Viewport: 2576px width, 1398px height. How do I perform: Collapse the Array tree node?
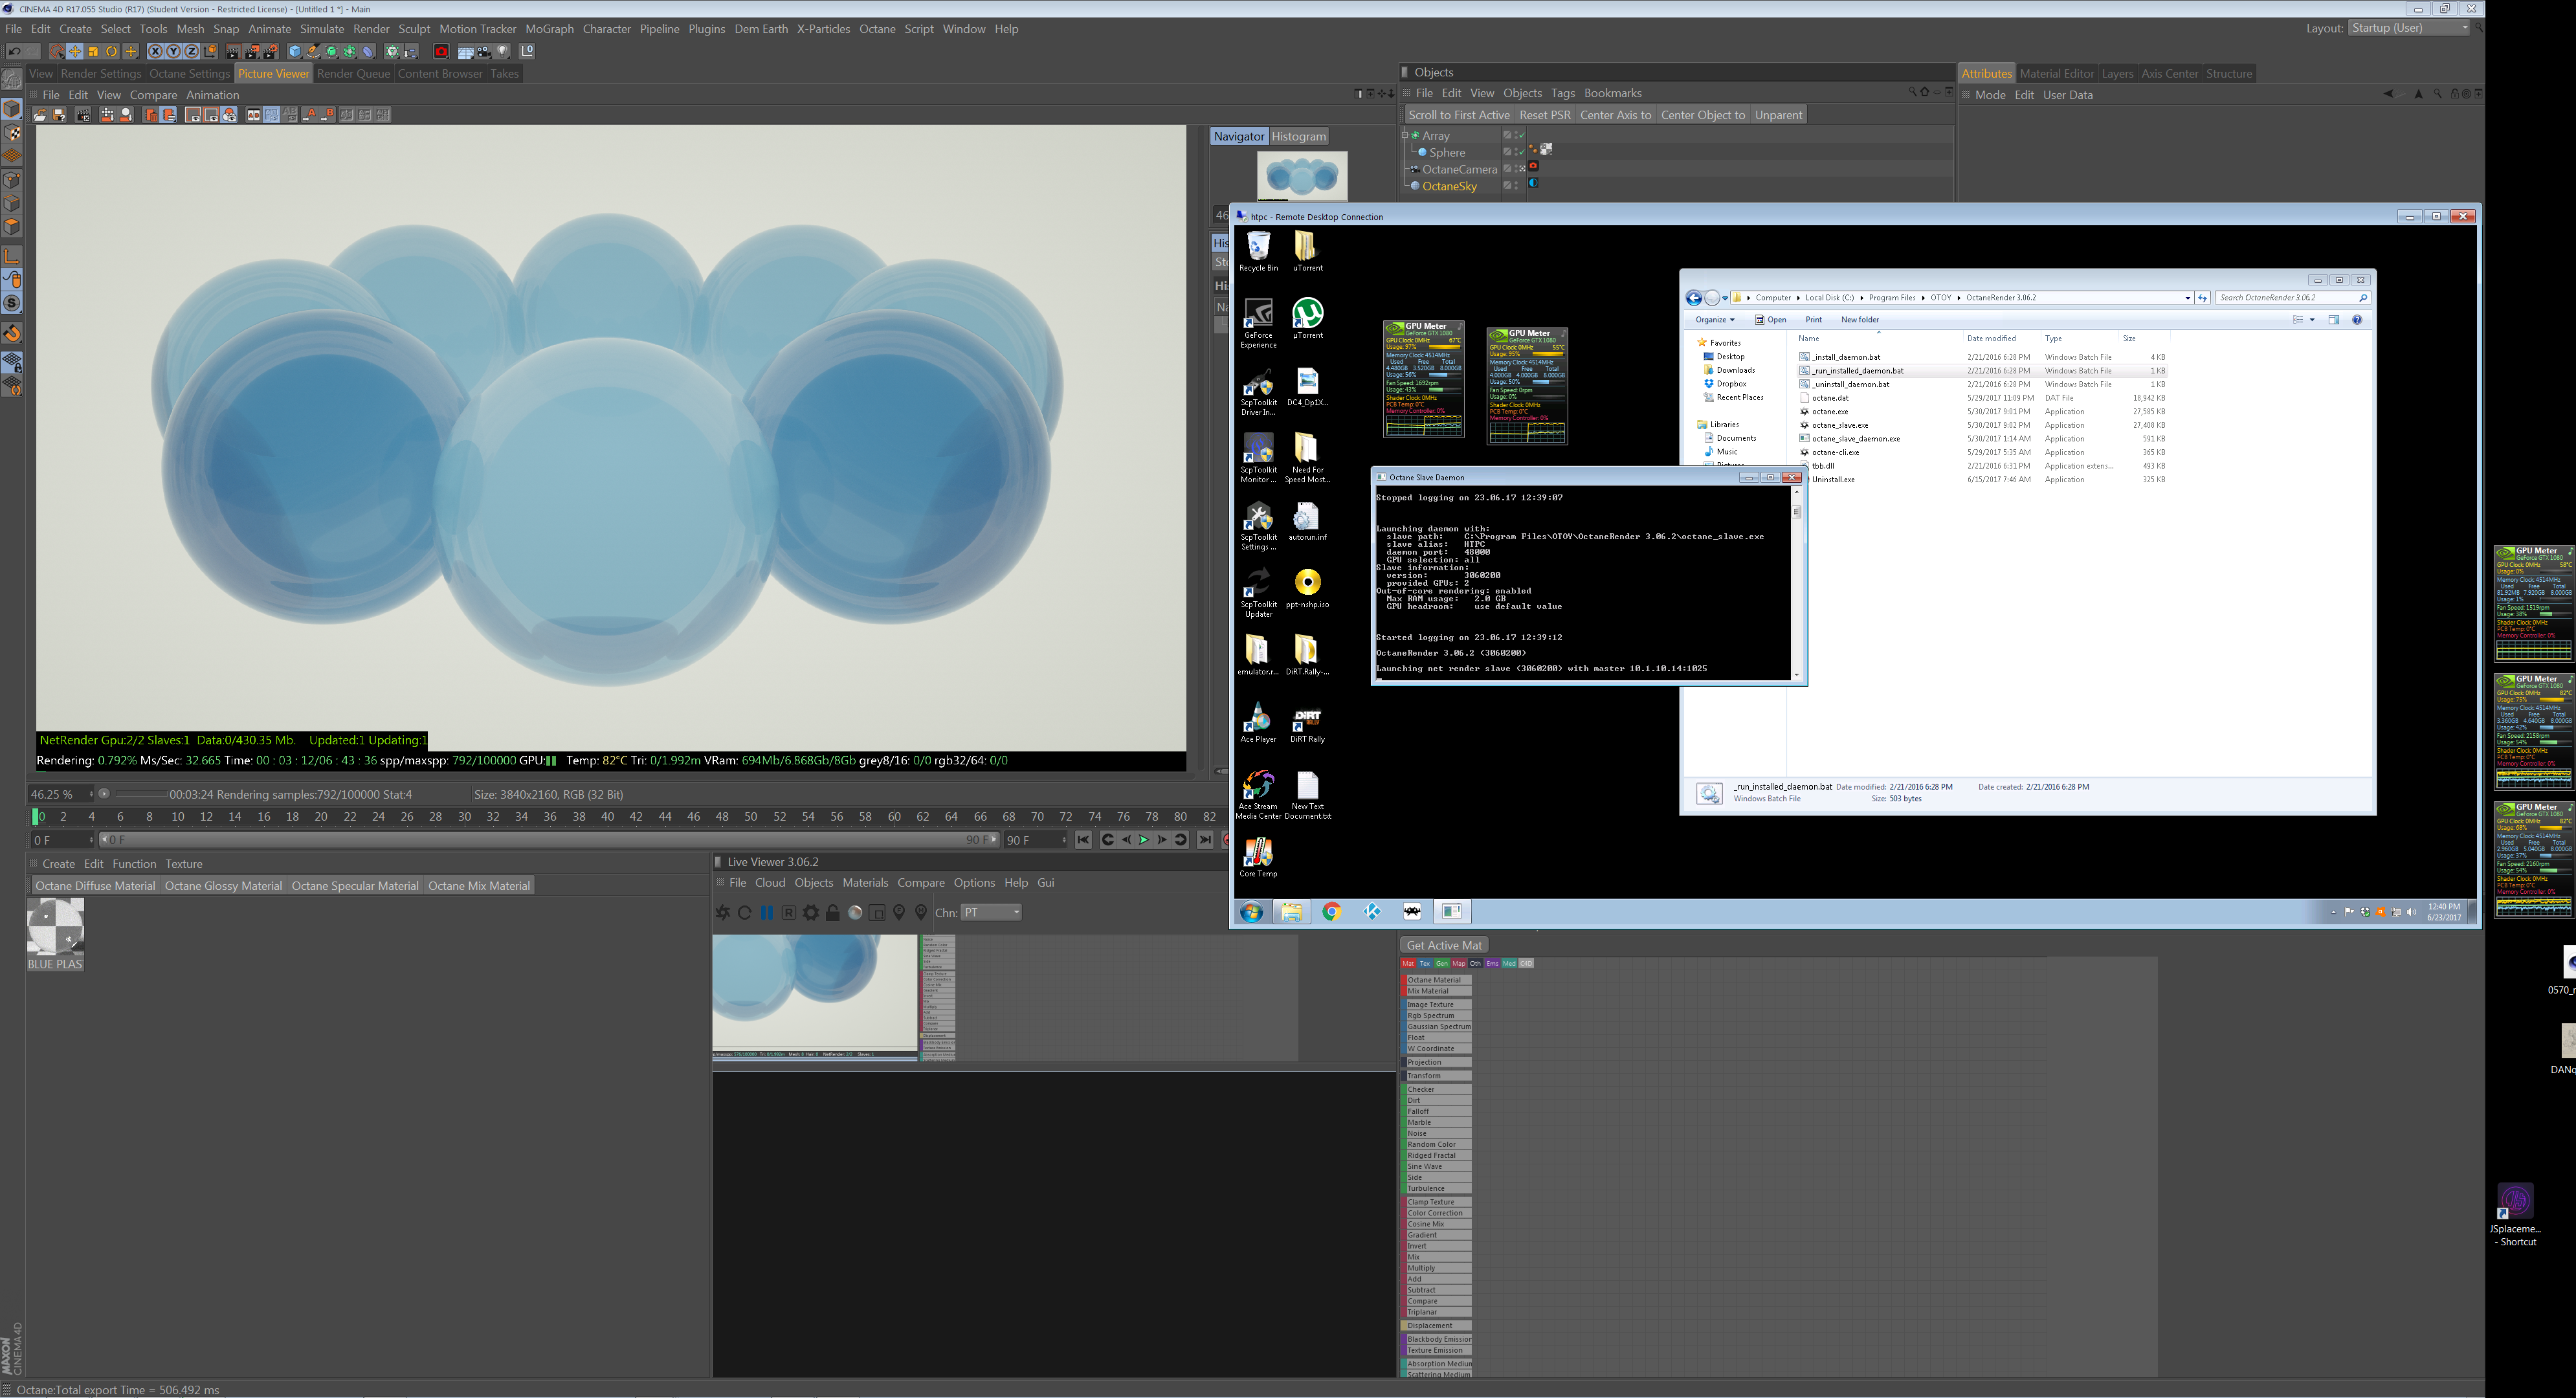tap(1405, 135)
